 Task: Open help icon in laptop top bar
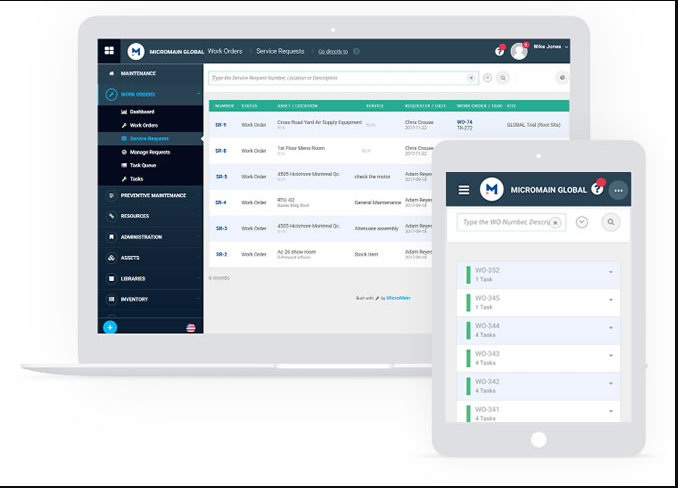499,50
